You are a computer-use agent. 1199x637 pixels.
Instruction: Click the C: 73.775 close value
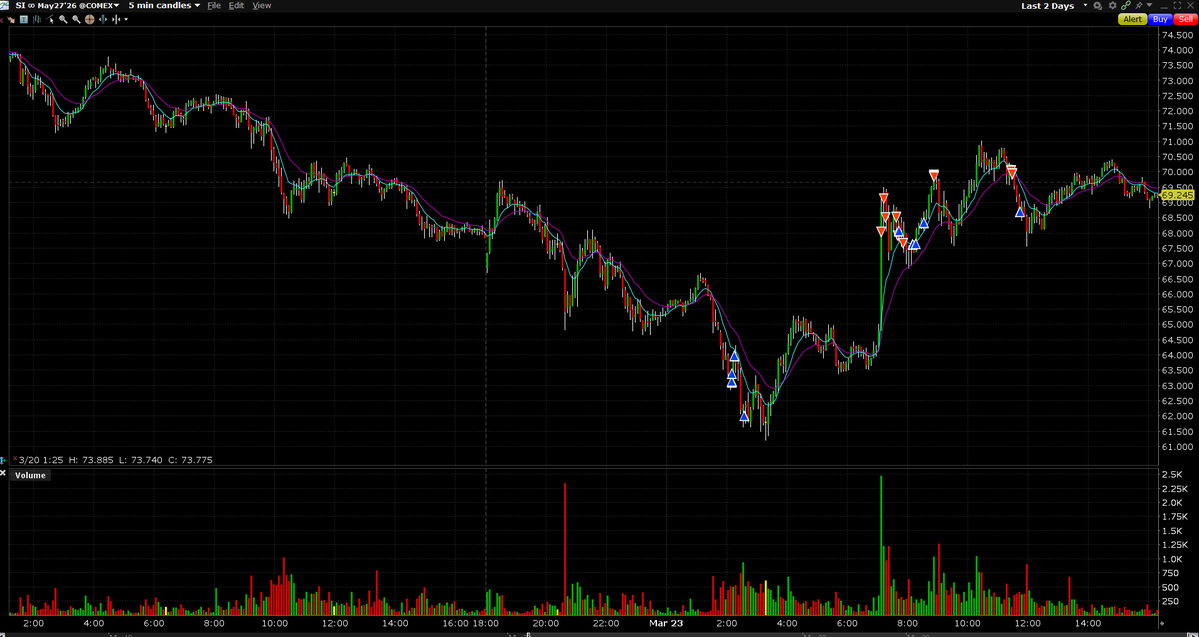pyautogui.click(x=190, y=460)
